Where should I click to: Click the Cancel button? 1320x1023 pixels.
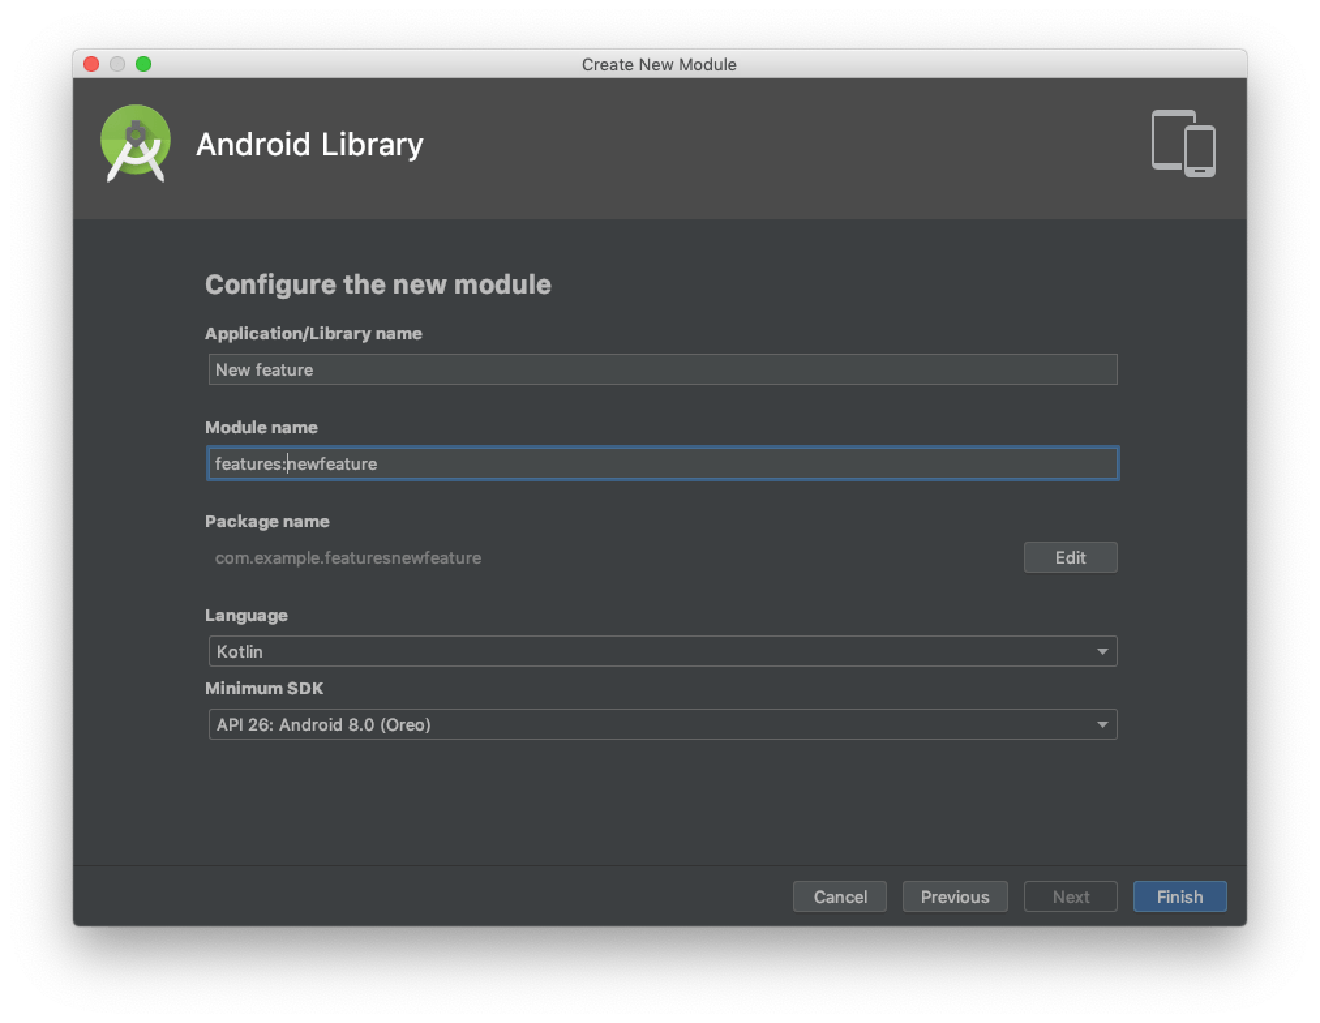[839, 896]
